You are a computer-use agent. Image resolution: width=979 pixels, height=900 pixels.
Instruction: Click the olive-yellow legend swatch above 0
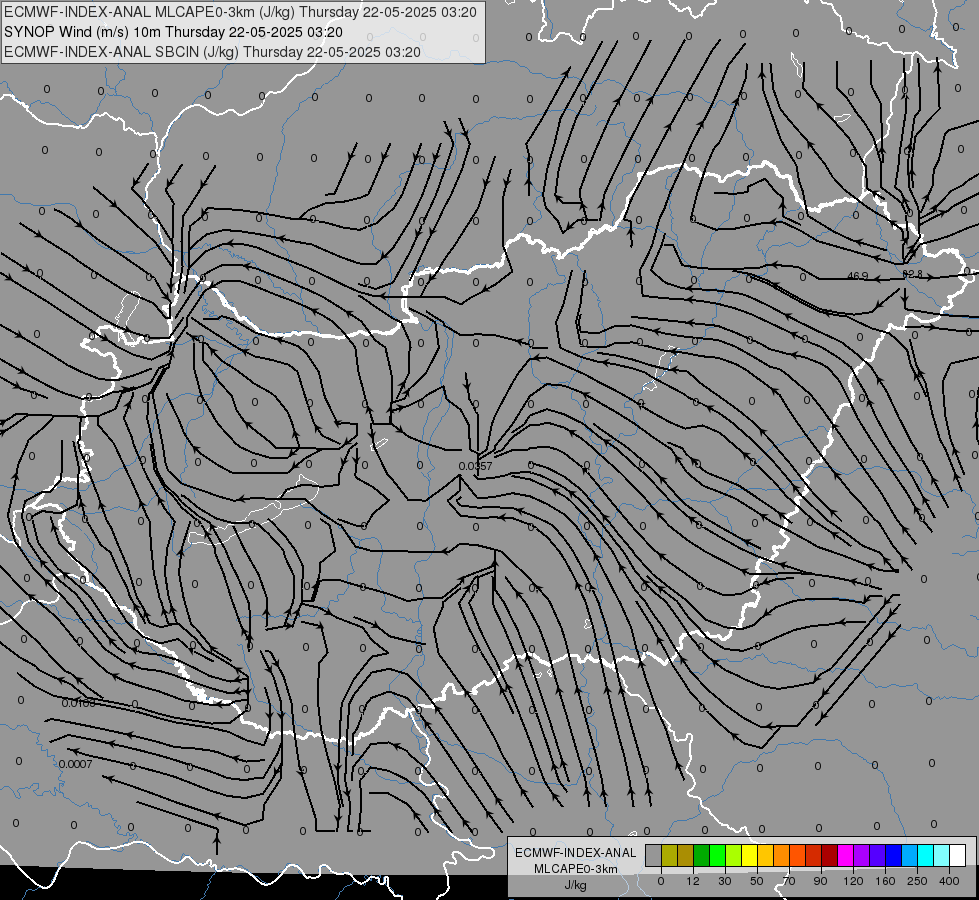pyautogui.click(x=669, y=856)
